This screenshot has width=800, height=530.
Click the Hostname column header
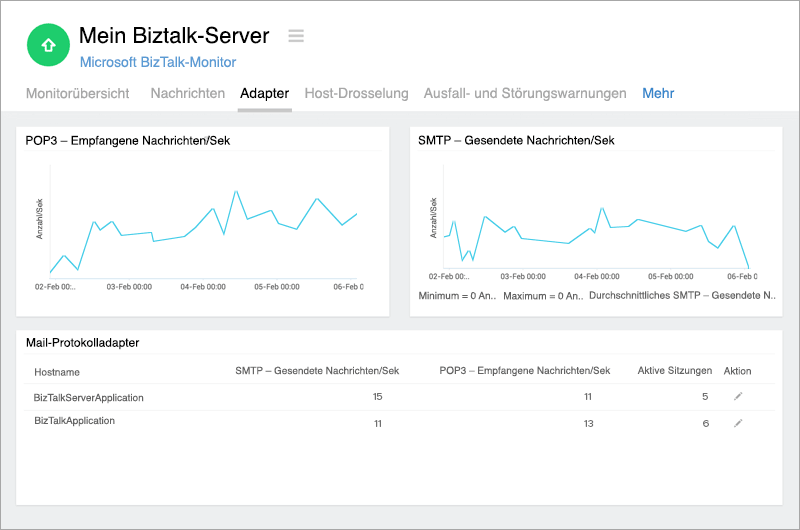[x=57, y=372]
